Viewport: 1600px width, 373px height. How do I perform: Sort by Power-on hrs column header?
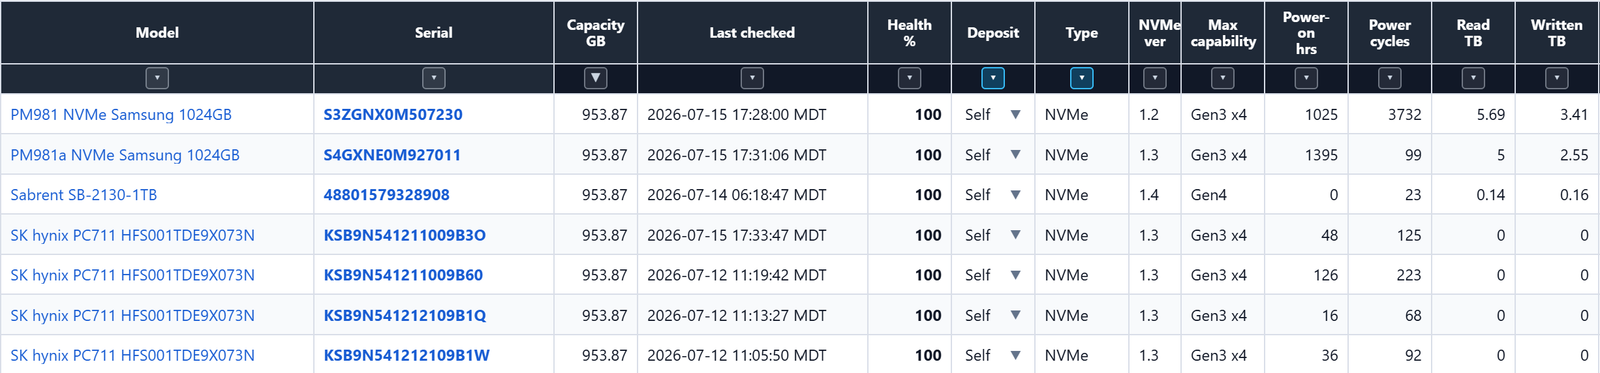(x=1306, y=33)
